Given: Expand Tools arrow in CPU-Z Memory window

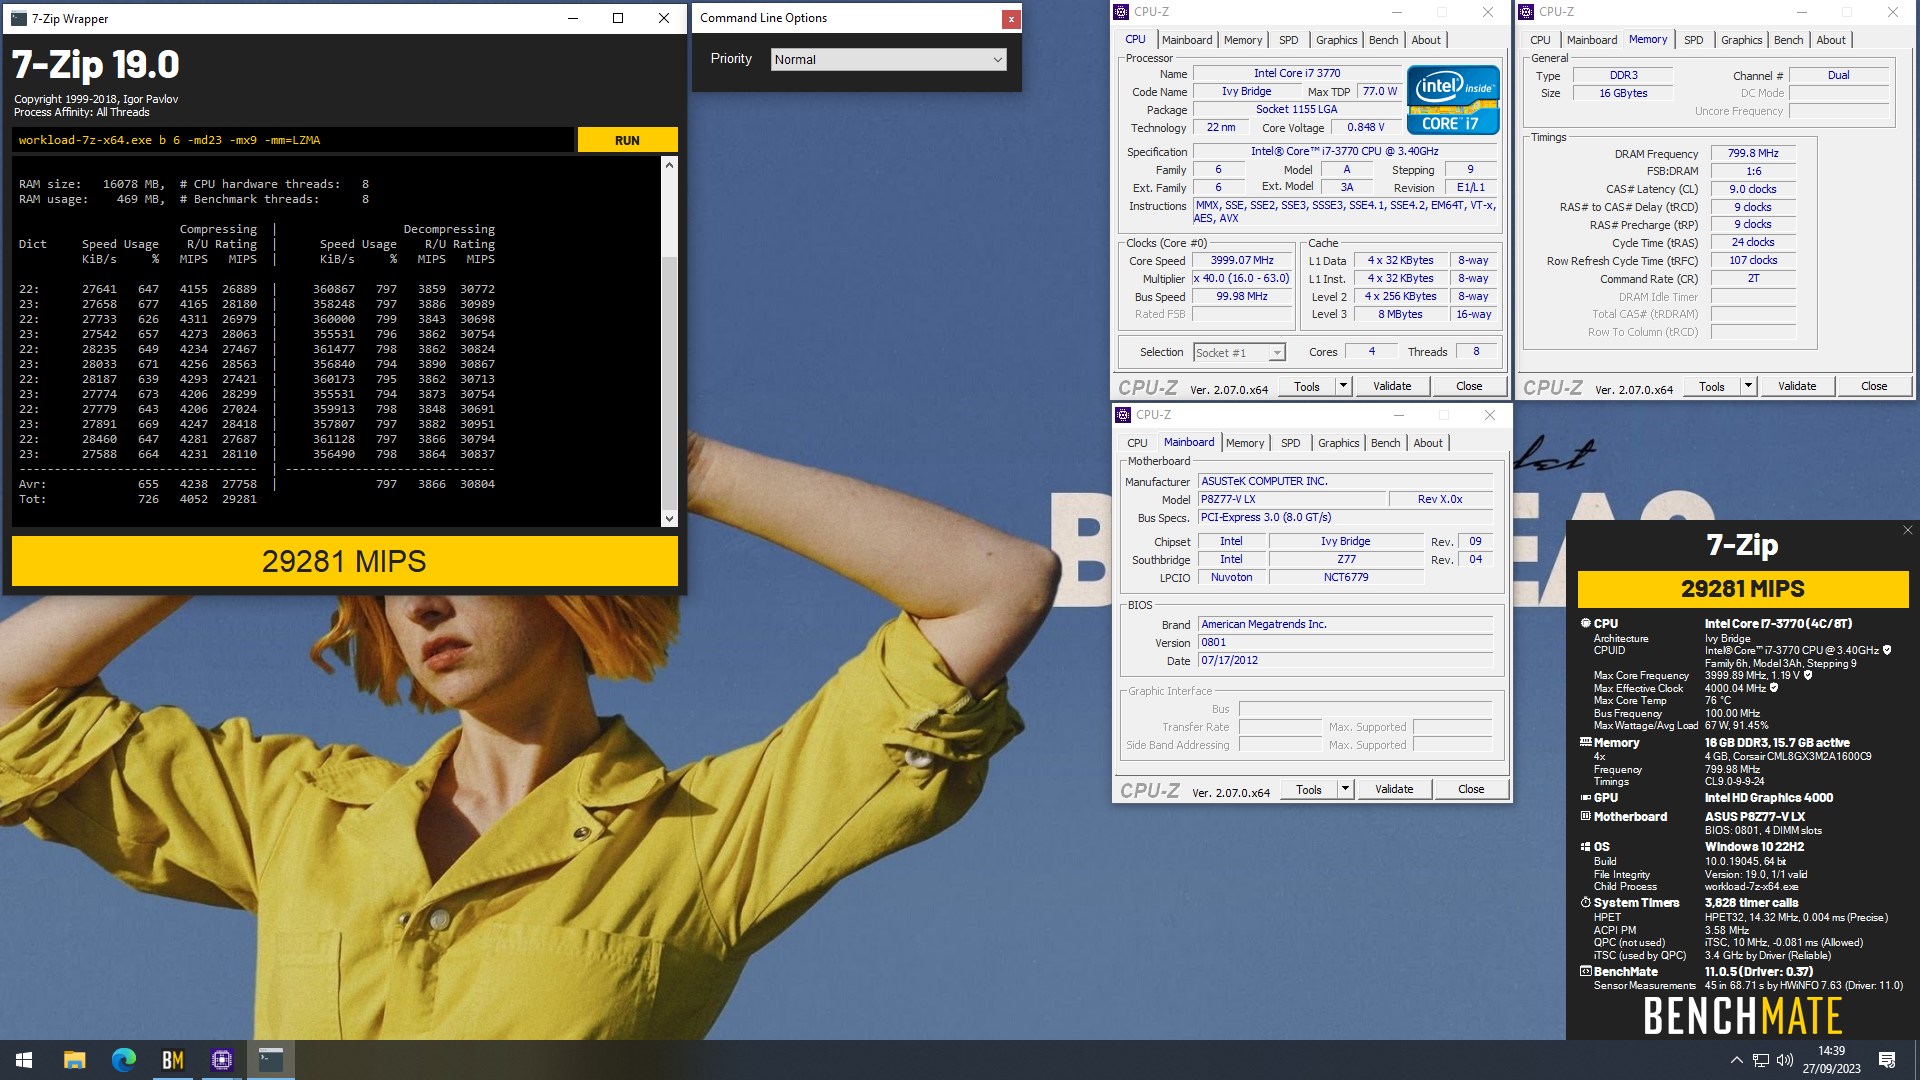Looking at the screenshot, I should point(1748,387).
